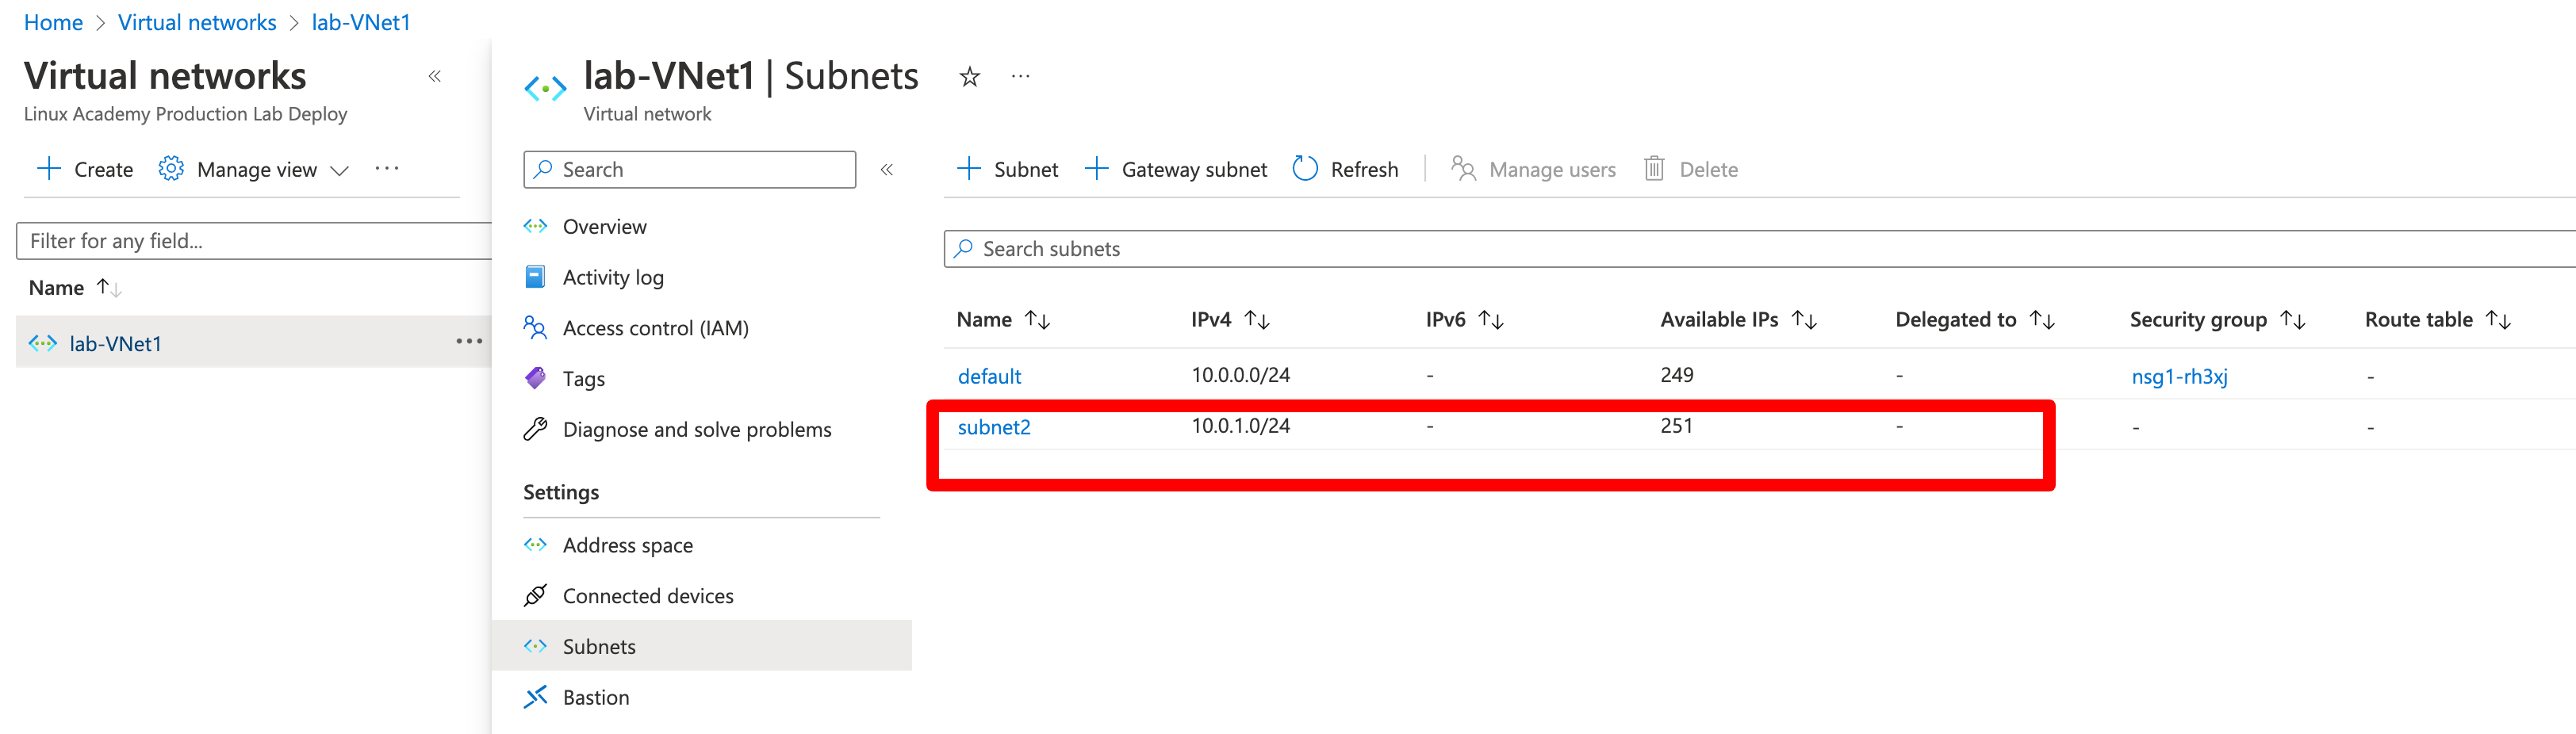This screenshot has height=734, width=2576.
Task: Open the Address space icon
Action: click(537, 544)
